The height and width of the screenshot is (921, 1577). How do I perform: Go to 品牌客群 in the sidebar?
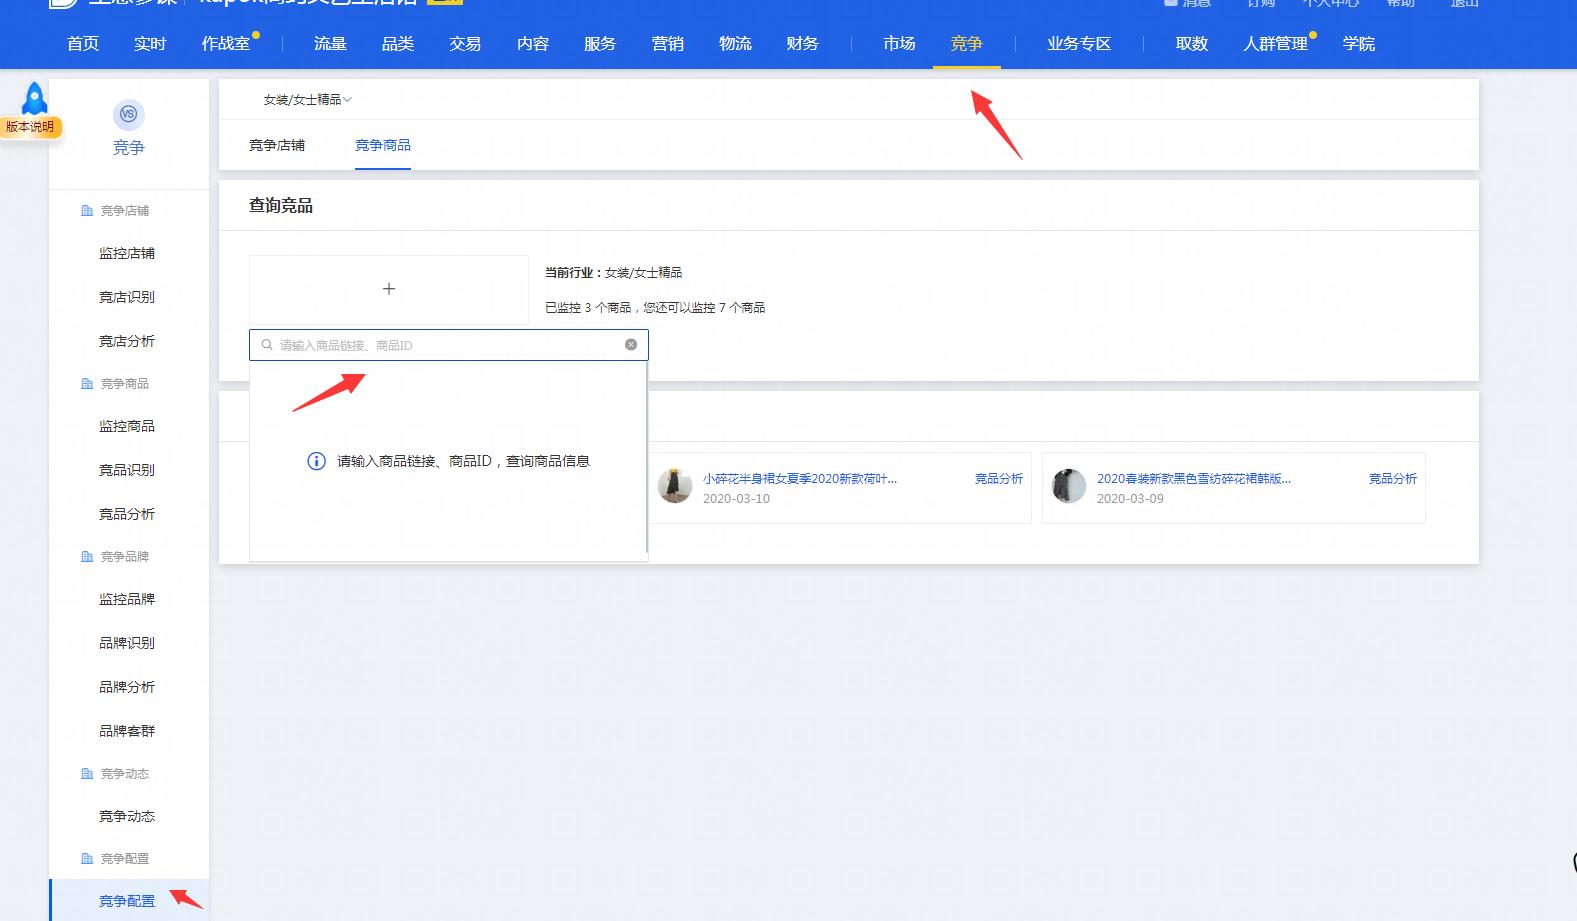127,732
